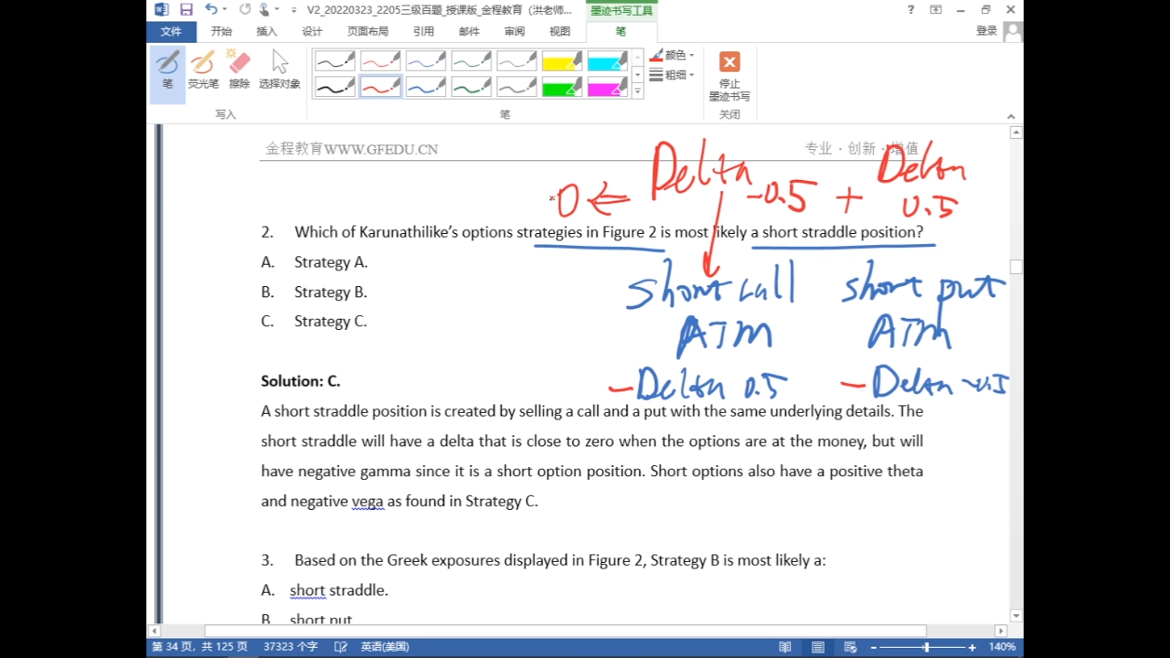Screen dimensions: 1170x658
Task: Select the 荧光笔 highlighter tool
Action: pos(203,72)
